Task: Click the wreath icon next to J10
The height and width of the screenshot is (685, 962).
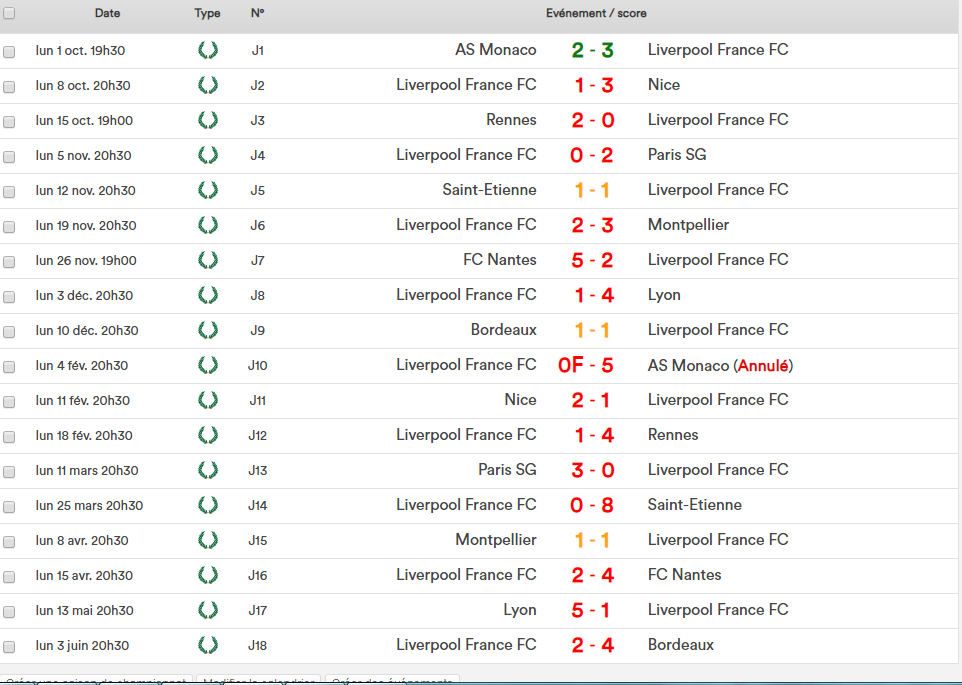Action: [x=208, y=365]
